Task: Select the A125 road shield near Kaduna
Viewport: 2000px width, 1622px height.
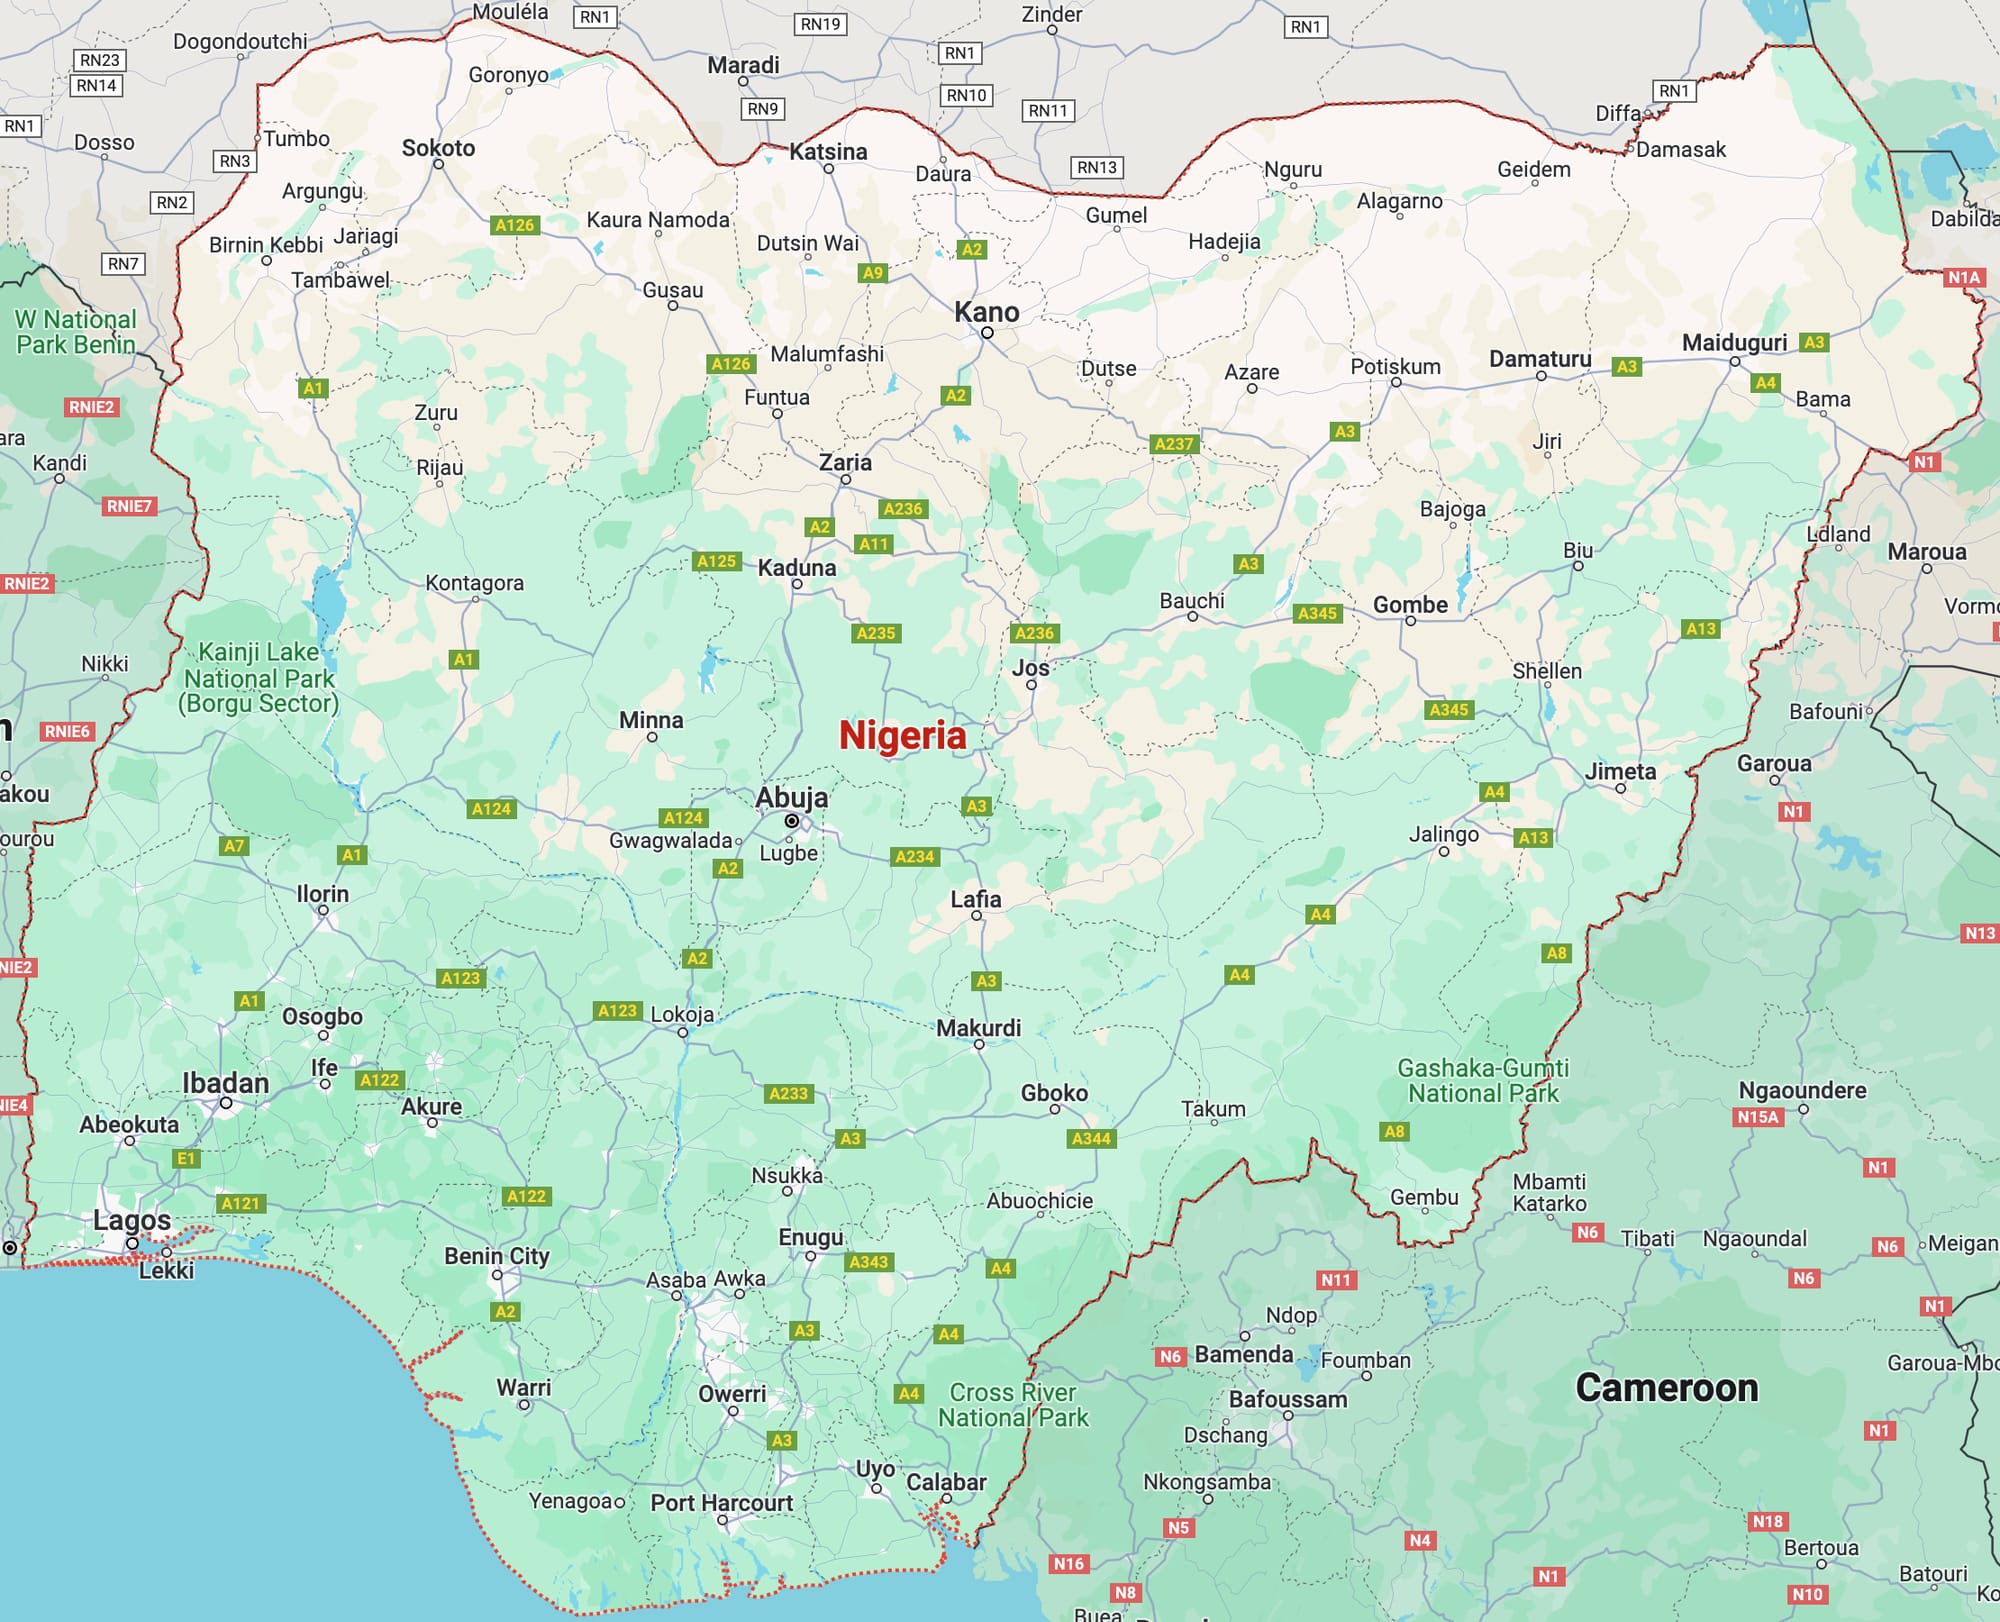Action: pyautogui.click(x=716, y=561)
